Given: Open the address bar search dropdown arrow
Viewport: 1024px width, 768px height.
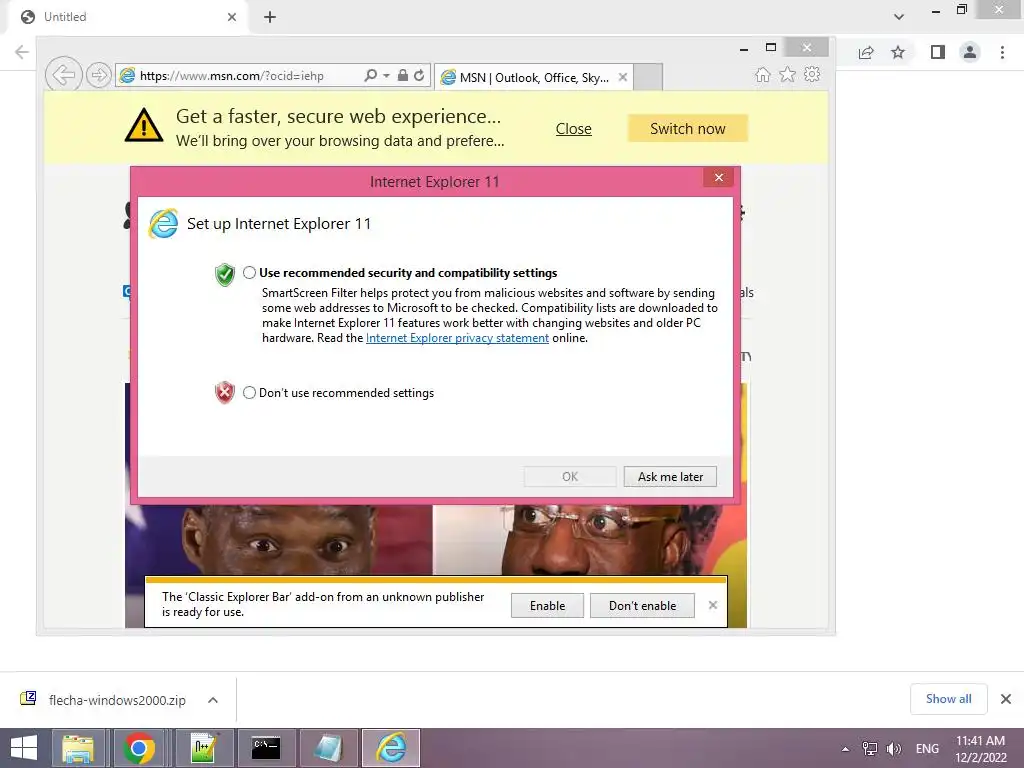Looking at the screenshot, I should pyautogui.click(x=387, y=76).
